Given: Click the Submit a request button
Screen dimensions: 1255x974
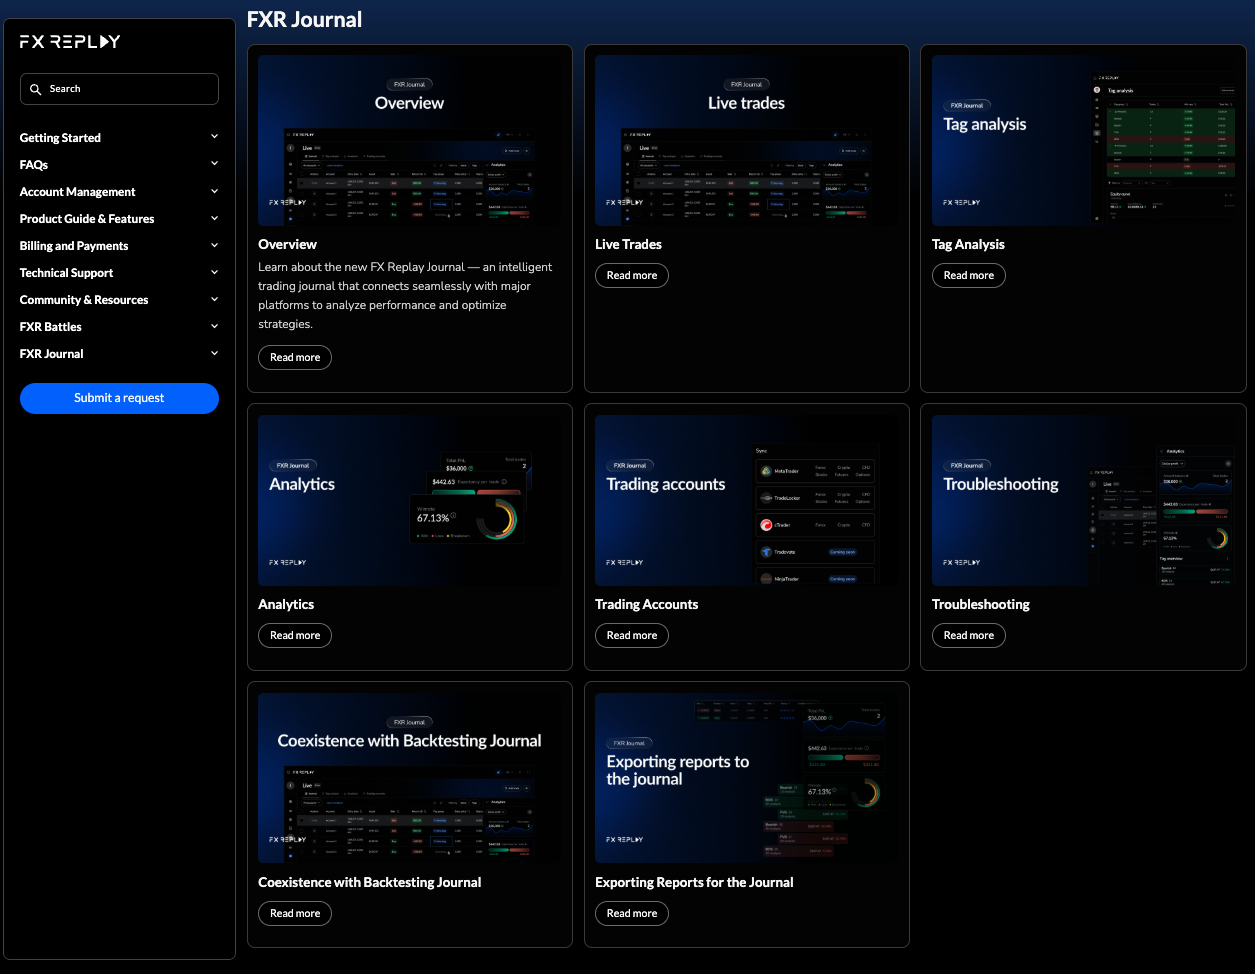Looking at the screenshot, I should 119,398.
